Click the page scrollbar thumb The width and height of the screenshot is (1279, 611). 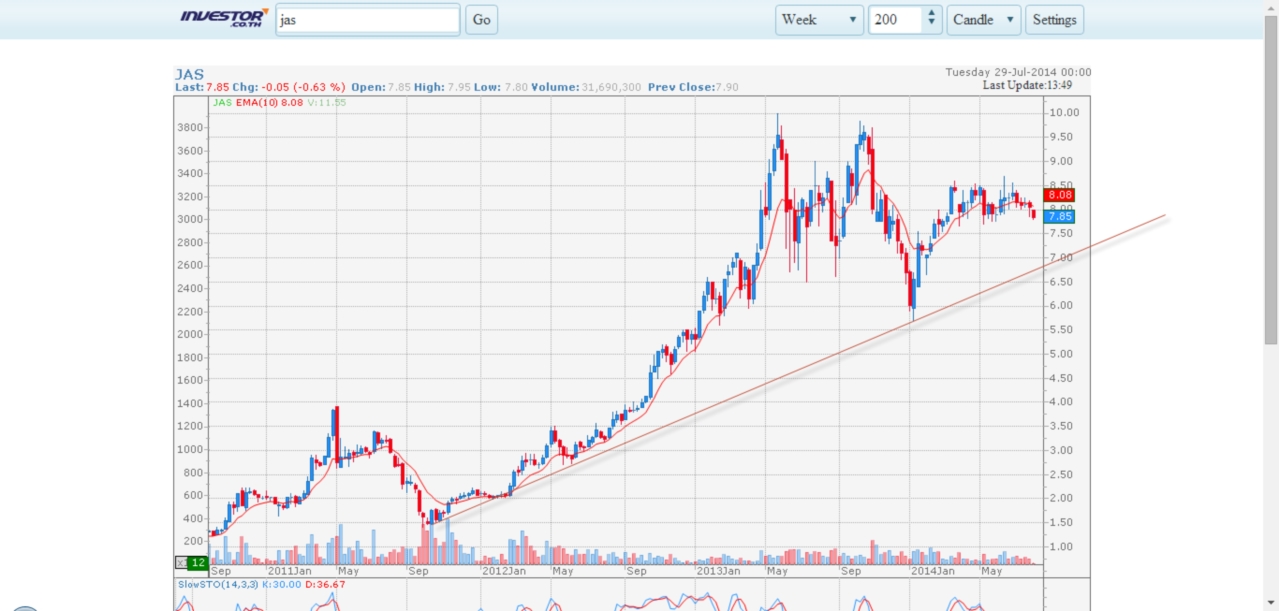1270,180
